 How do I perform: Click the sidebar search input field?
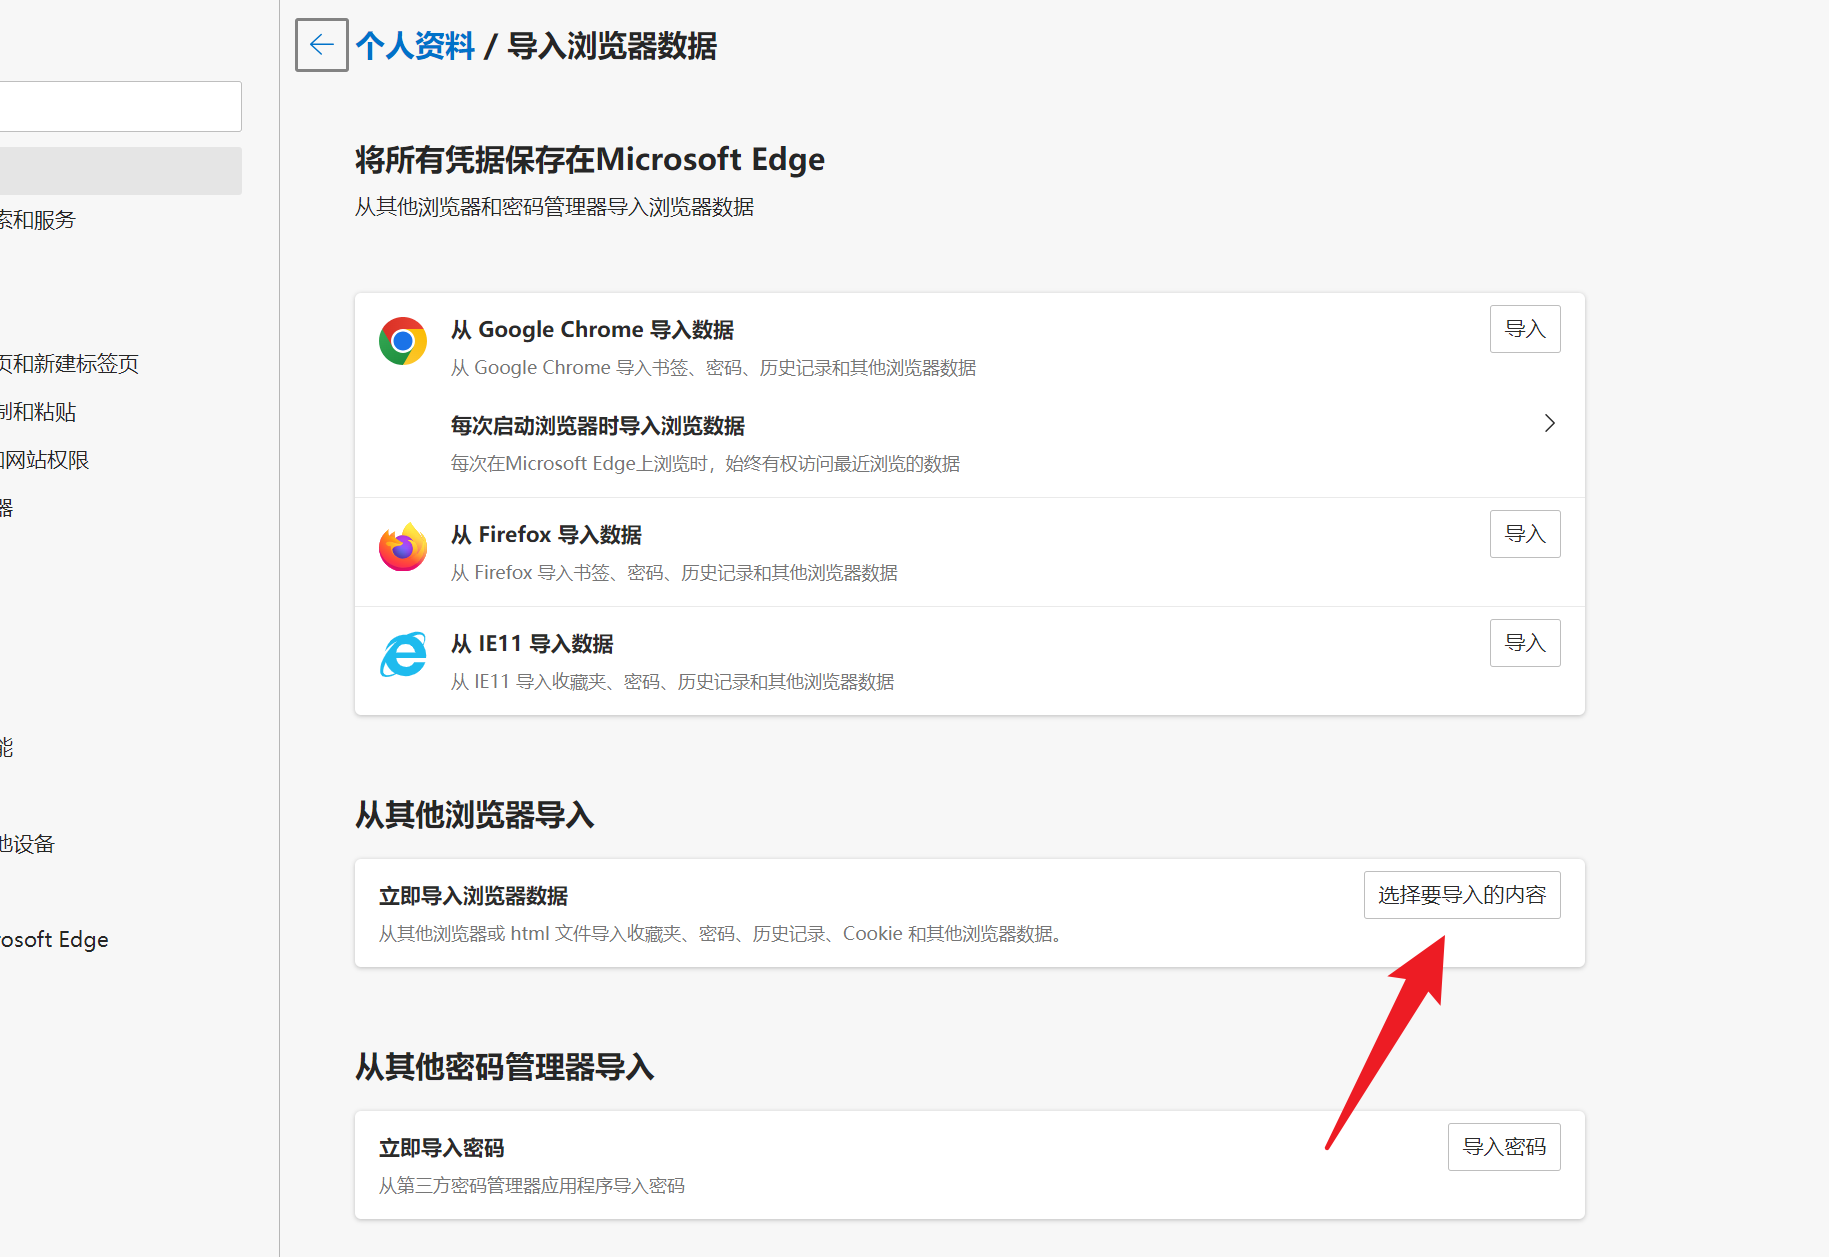click(120, 106)
